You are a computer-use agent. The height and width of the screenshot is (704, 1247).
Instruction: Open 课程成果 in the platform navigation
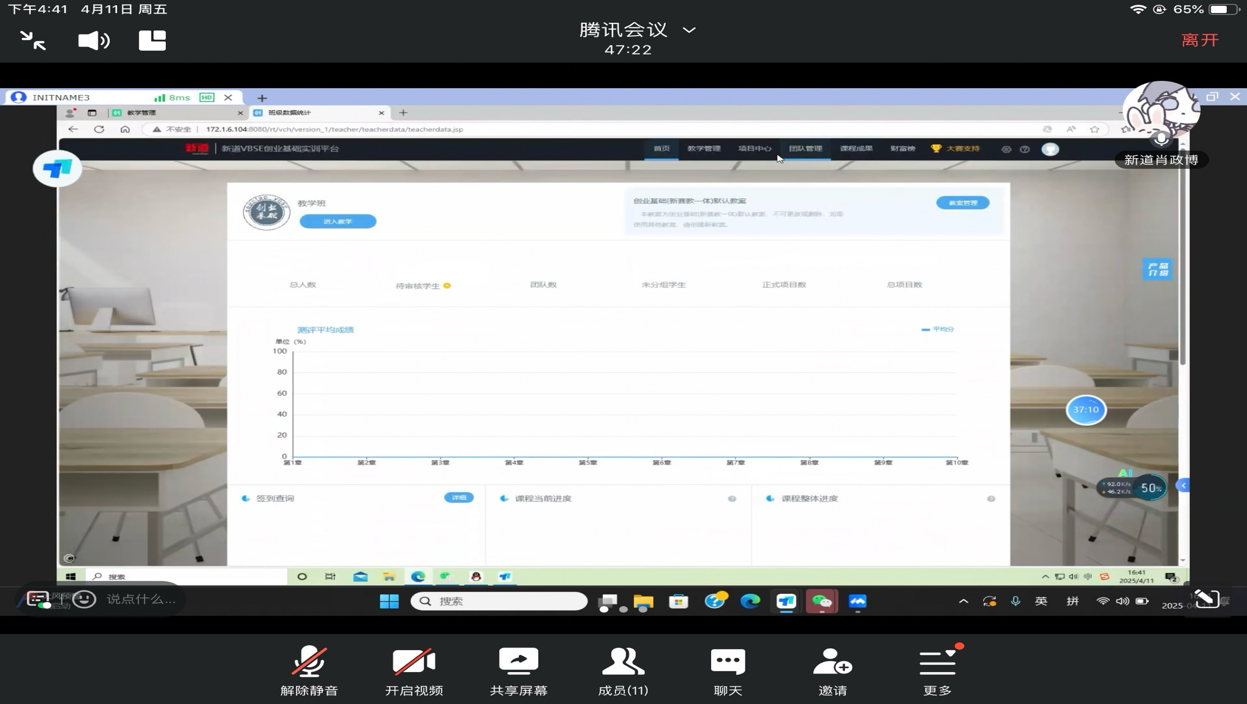[x=856, y=149]
